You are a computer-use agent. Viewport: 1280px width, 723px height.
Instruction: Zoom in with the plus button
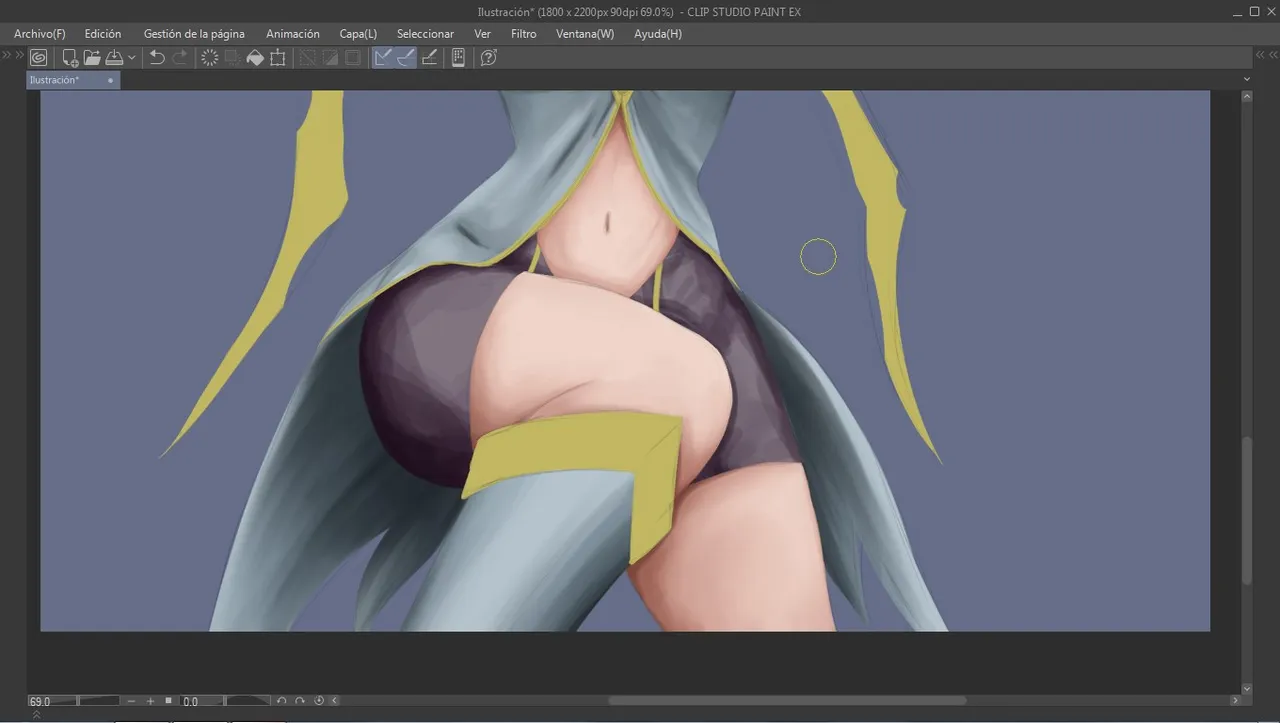150,701
